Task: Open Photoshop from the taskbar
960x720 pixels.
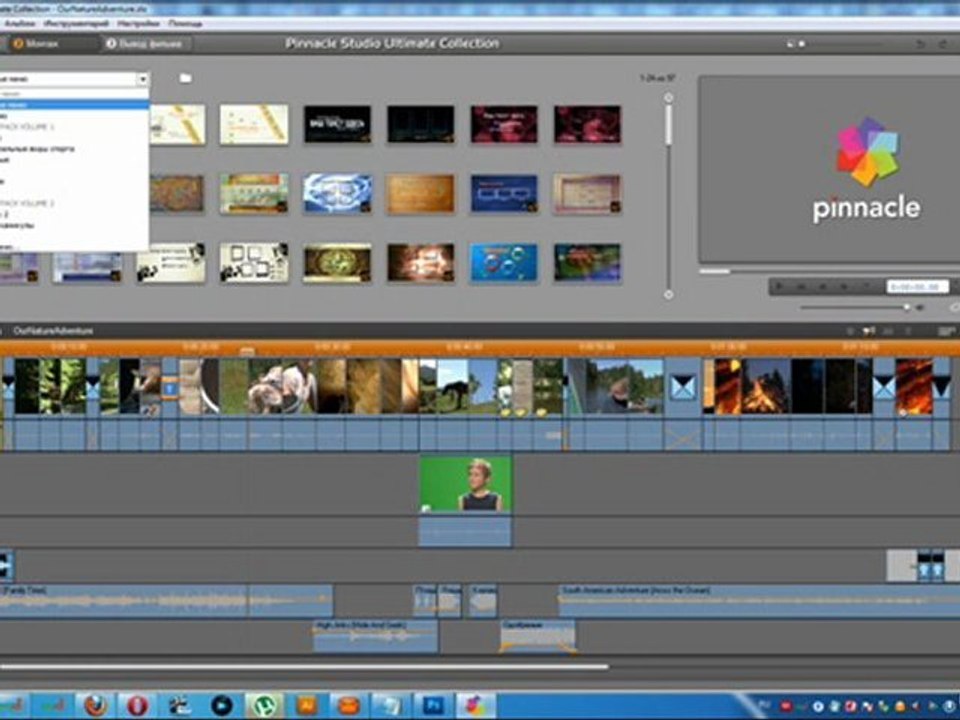Action: click(x=433, y=706)
